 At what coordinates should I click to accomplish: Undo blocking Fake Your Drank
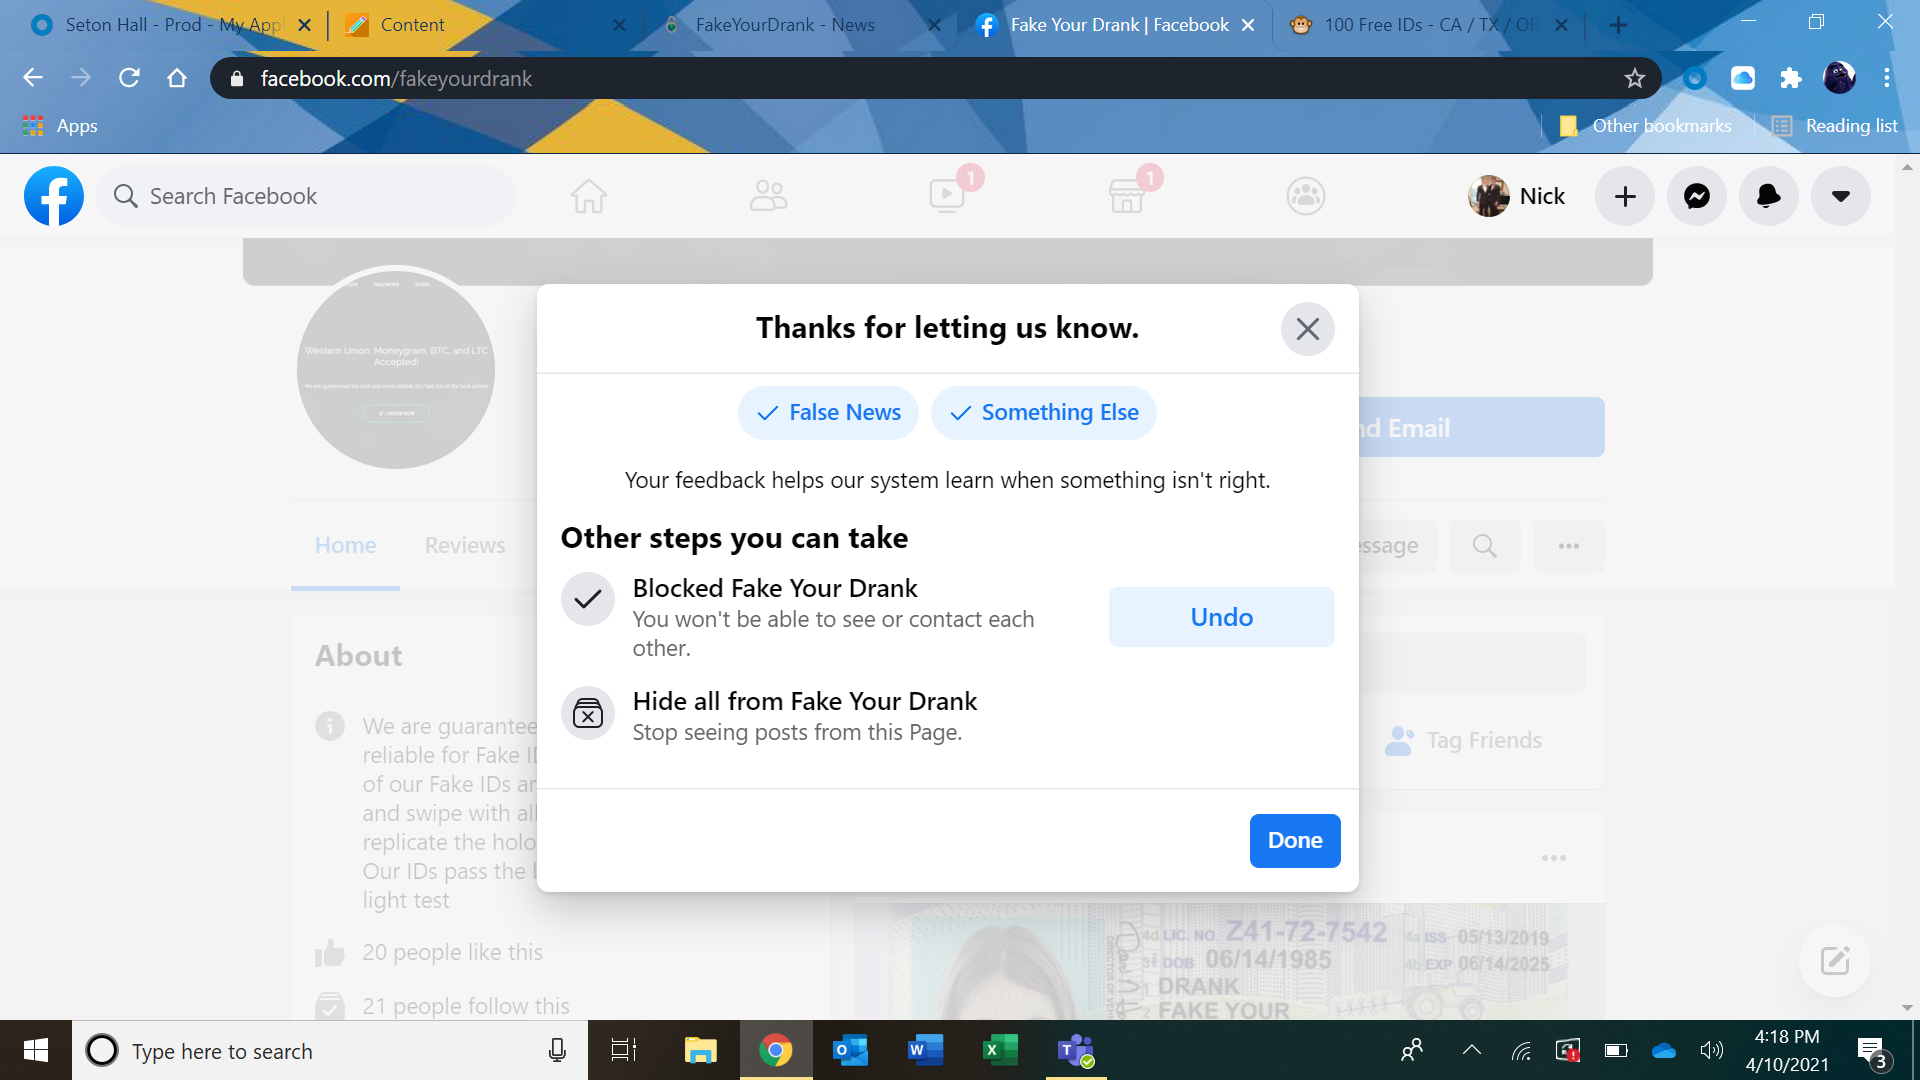tap(1221, 617)
